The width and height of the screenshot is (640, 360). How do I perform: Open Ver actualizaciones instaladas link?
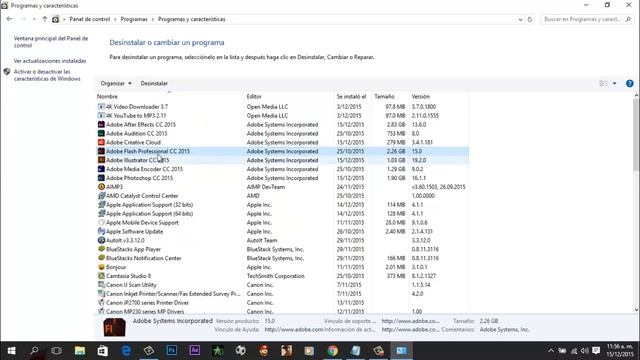50,61
